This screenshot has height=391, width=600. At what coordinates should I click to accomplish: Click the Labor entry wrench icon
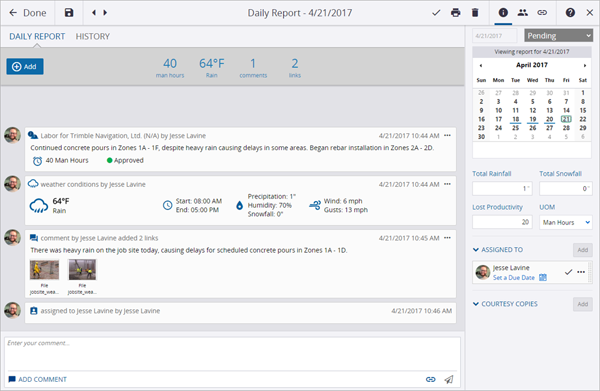[33, 135]
